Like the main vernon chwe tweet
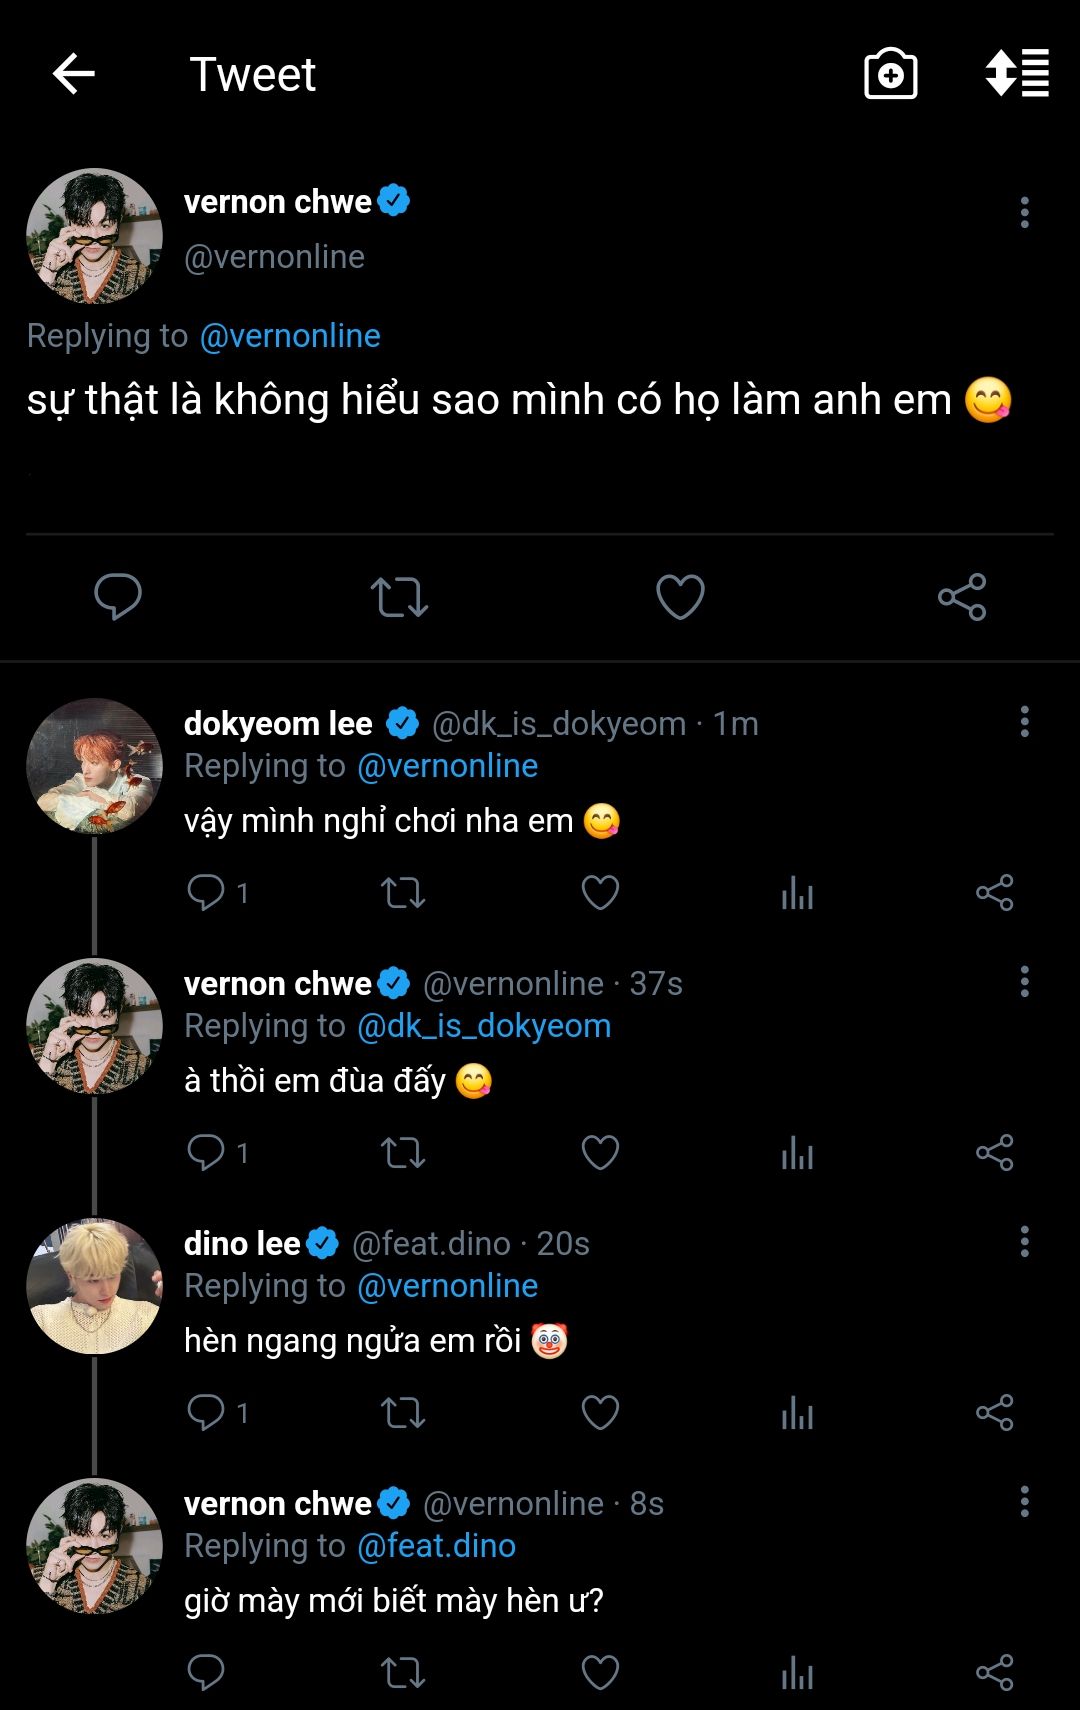This screenshot has width=1080, height=1710. pos(680,597)
